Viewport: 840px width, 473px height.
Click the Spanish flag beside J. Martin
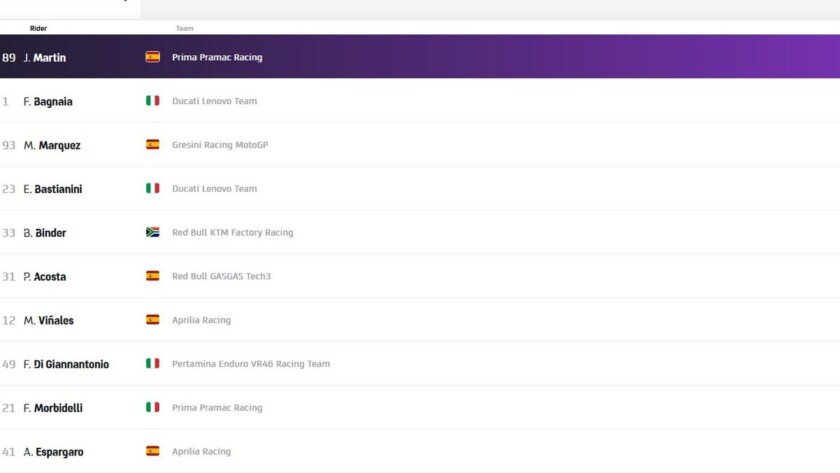pos(152,57)
